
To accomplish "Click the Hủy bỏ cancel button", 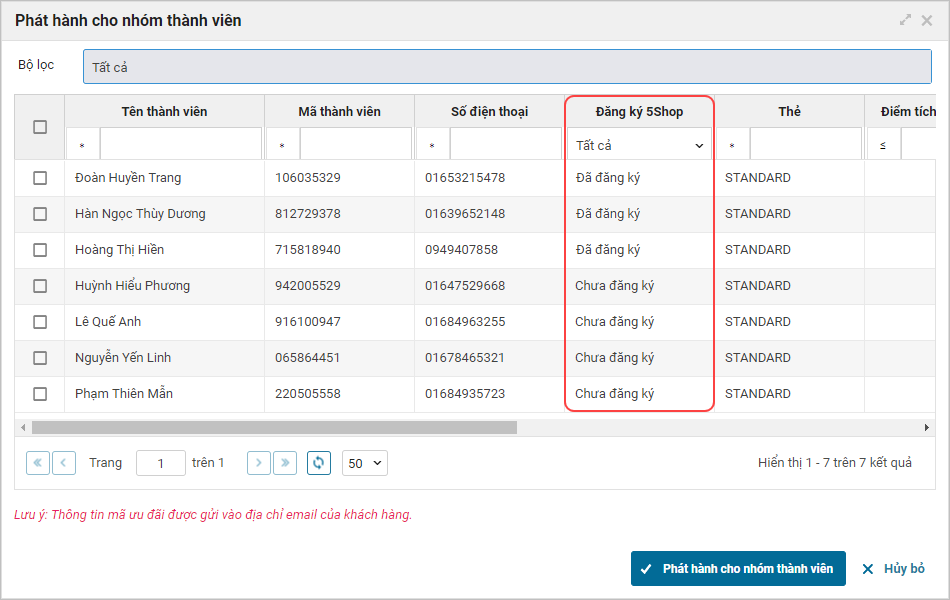I will (893, 568).
